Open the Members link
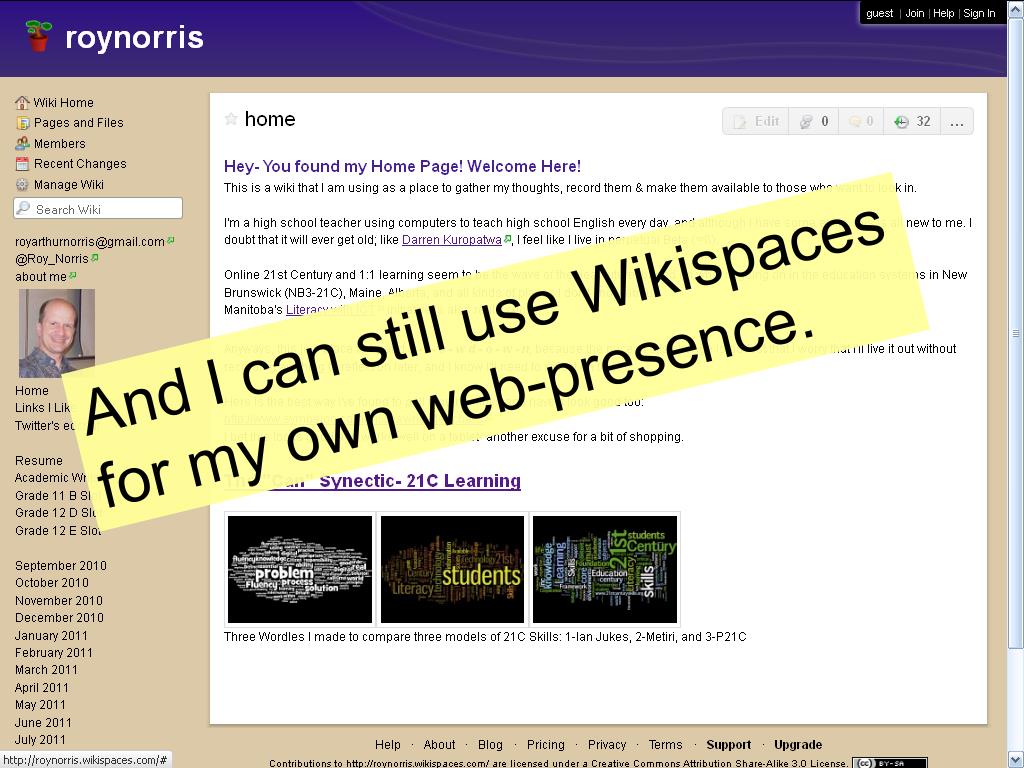Viewport: 1024px width, 768px height. point(59,144)
